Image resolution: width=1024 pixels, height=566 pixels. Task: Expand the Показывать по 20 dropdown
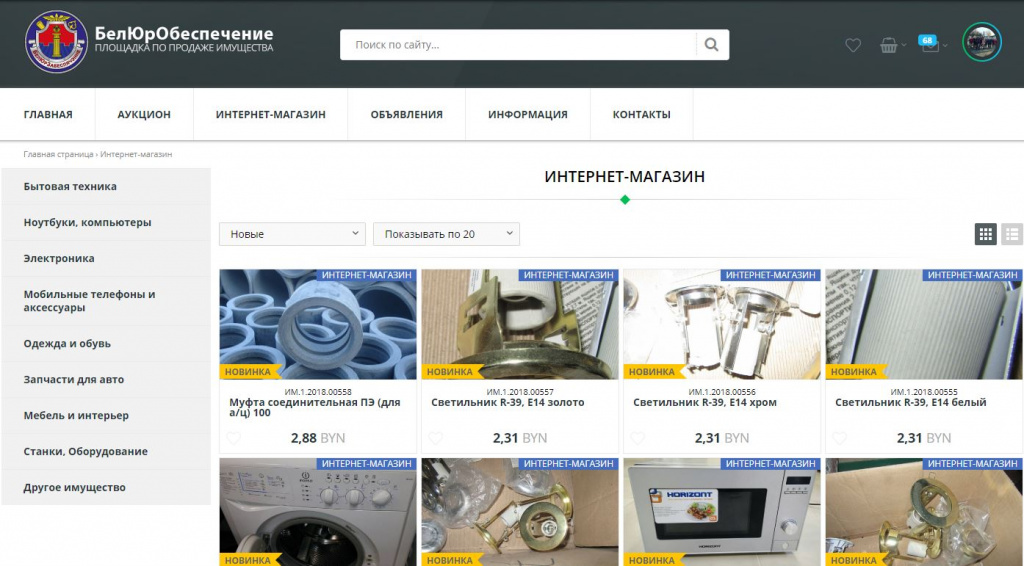(446, 234)
